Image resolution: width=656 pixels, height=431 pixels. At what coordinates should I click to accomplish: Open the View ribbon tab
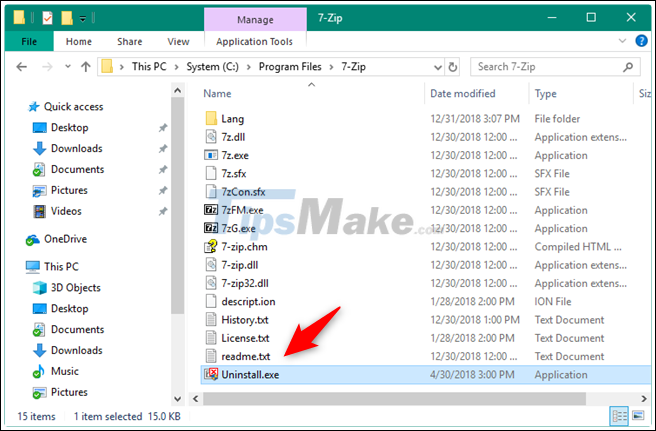point(179,41)
